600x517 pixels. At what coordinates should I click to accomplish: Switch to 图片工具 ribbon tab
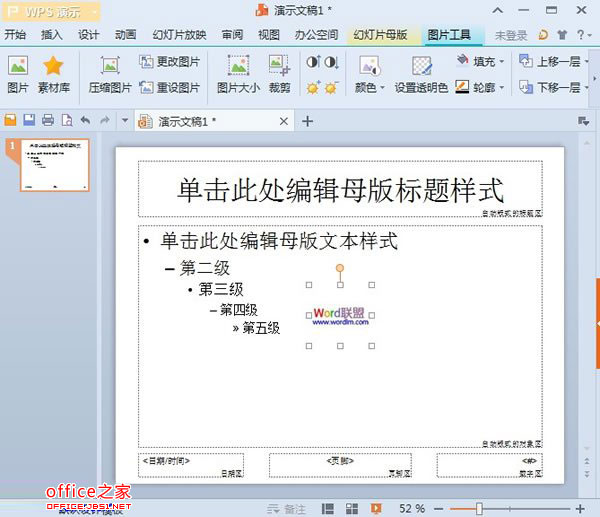pos(449,35)
